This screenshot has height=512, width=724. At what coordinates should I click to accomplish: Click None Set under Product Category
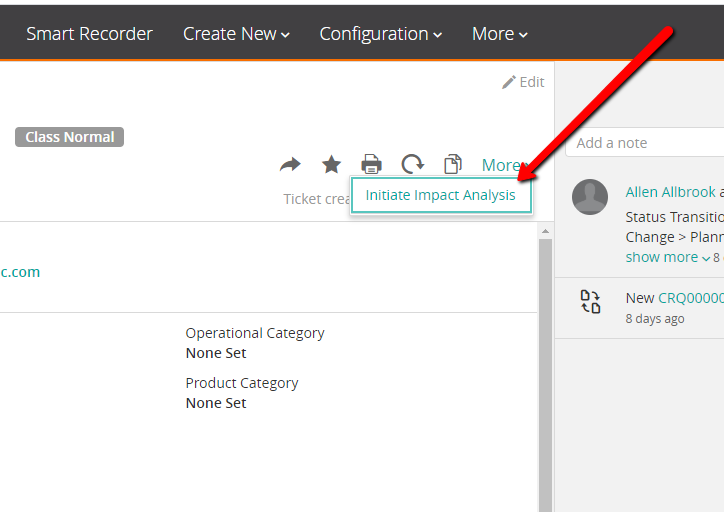click(216, 403)
